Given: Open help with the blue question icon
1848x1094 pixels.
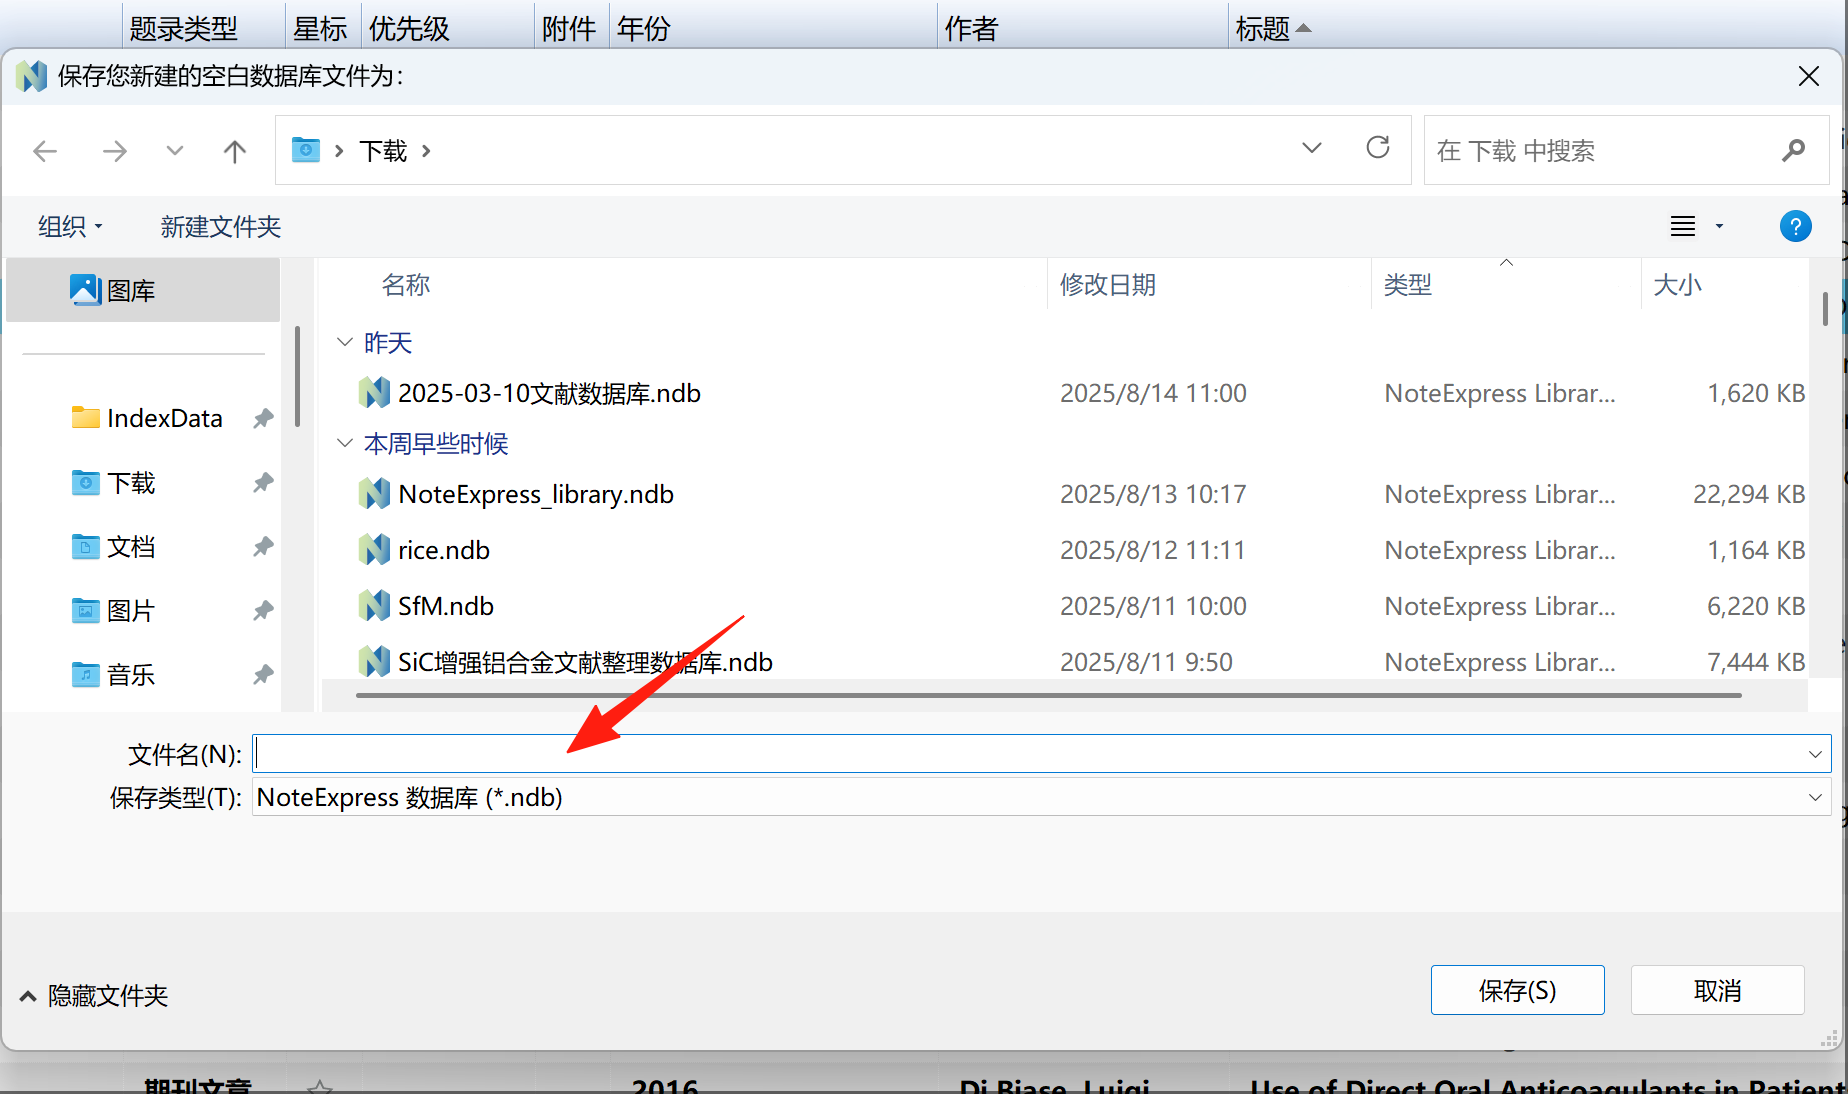Looking at the screenshot, I should coord(1796,226).
